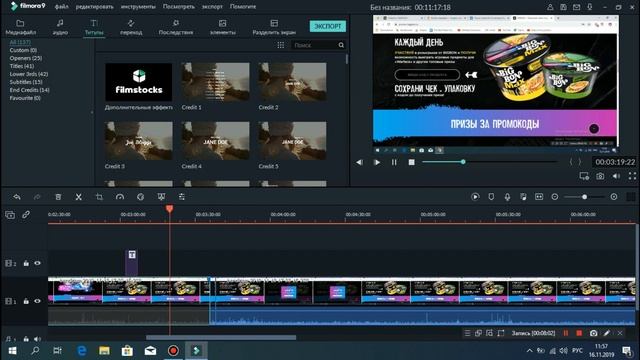Open the экспорт menu in menu bar
640x360 pixels.
tap(212, 7)
